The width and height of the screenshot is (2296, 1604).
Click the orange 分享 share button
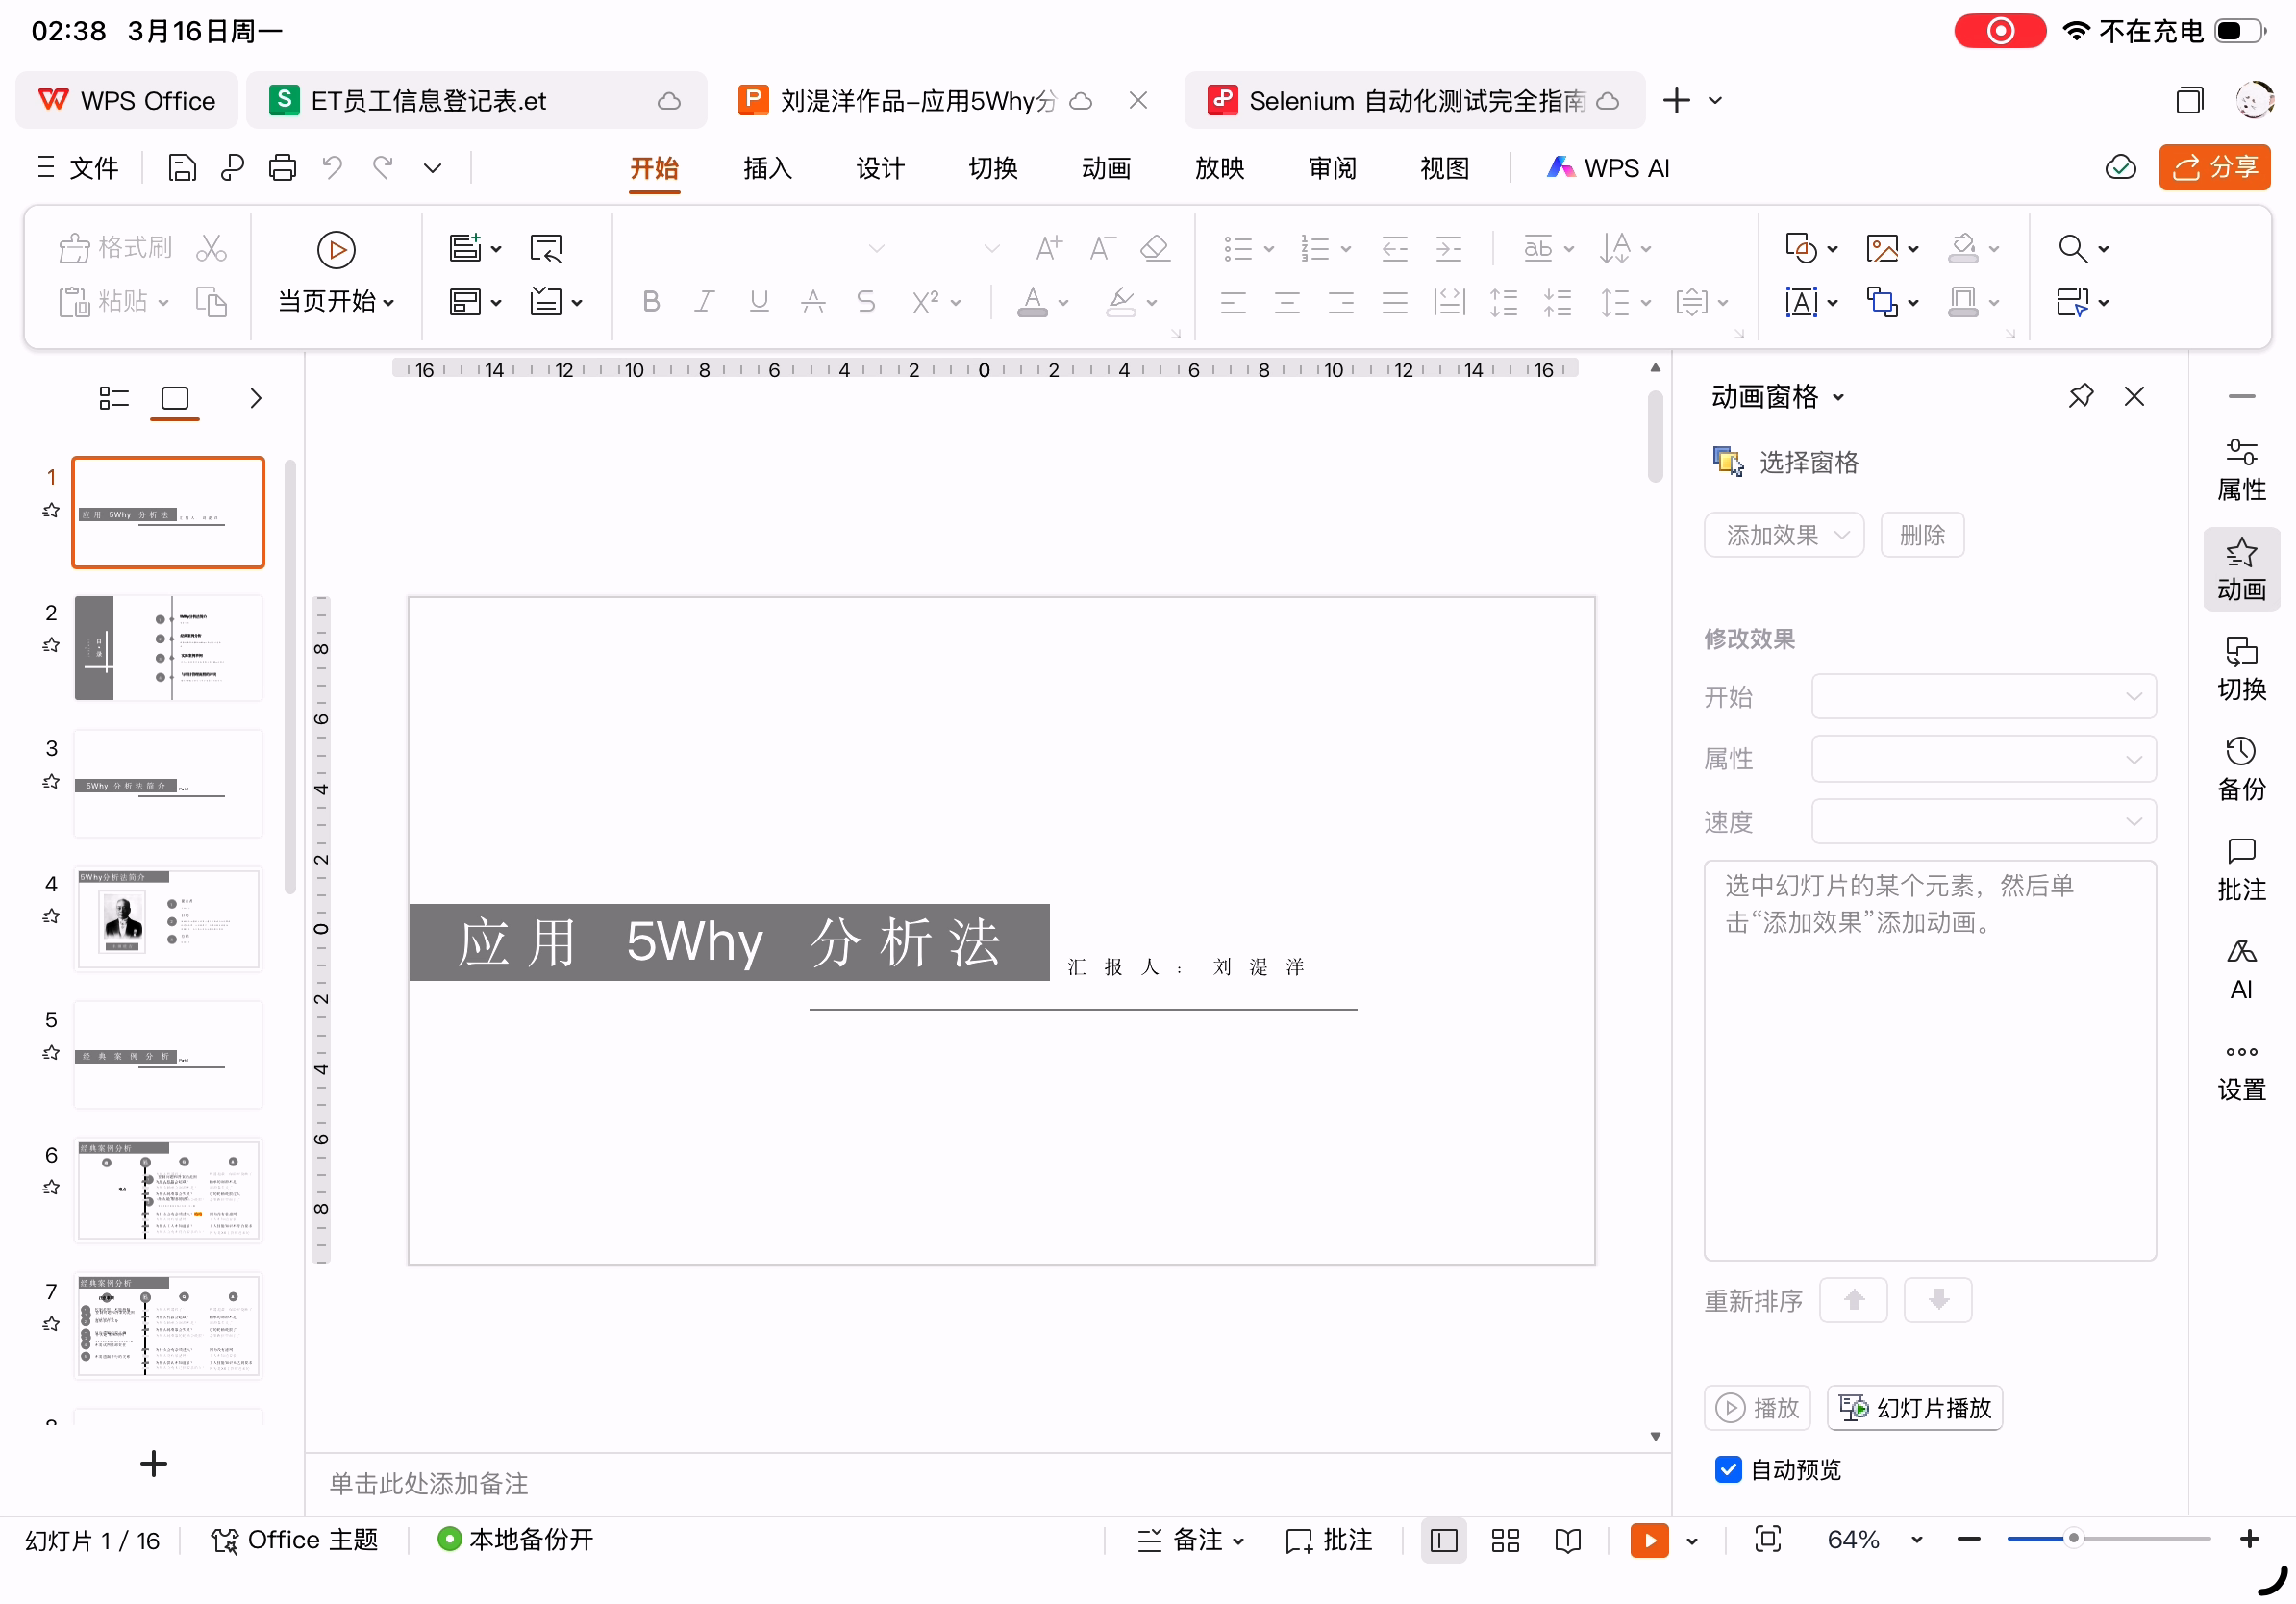tap(2214, 167)
